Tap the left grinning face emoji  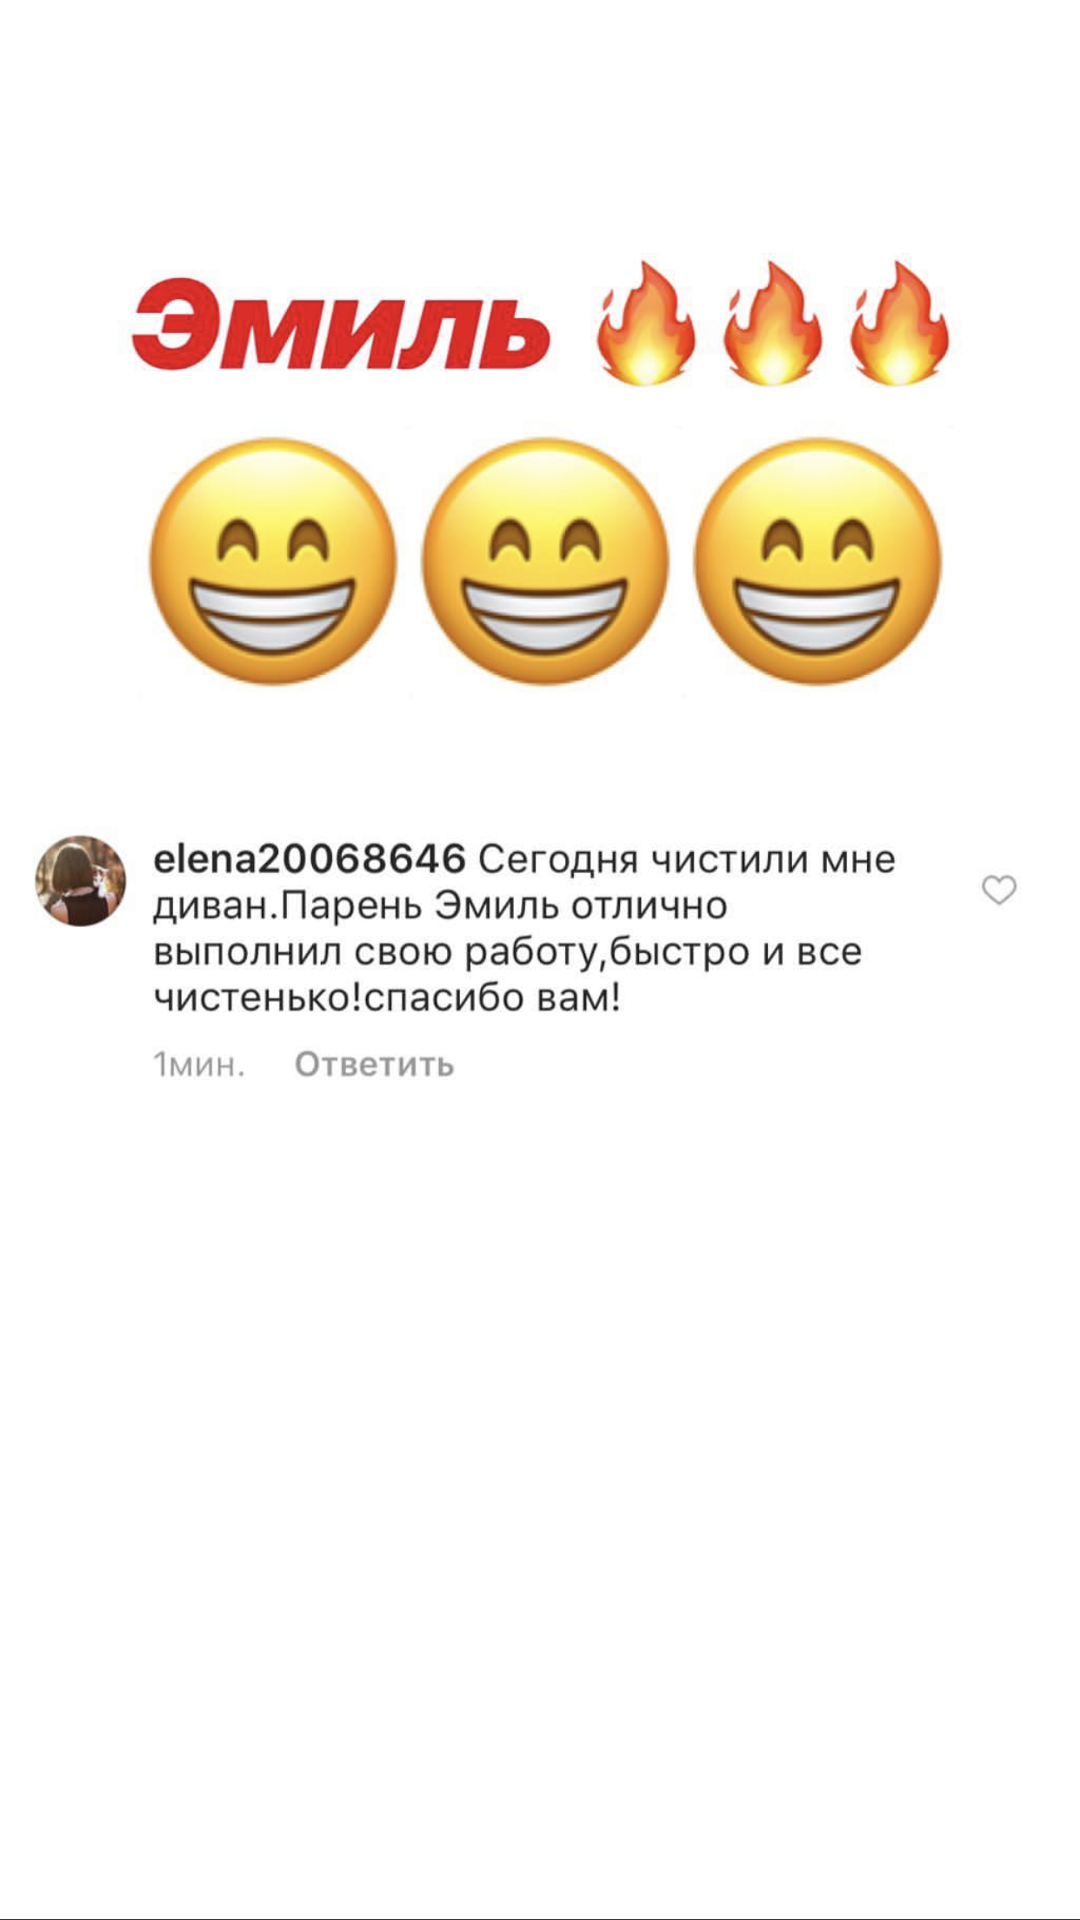pyautogui.click(x=272, y=561)
